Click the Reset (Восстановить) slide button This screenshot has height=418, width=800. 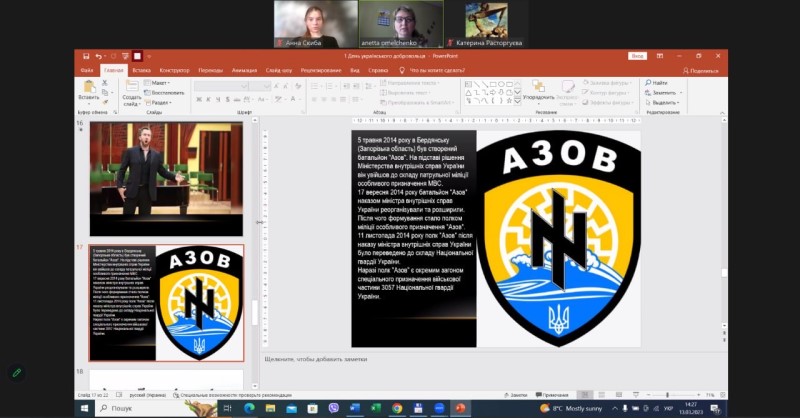(164, 93)
